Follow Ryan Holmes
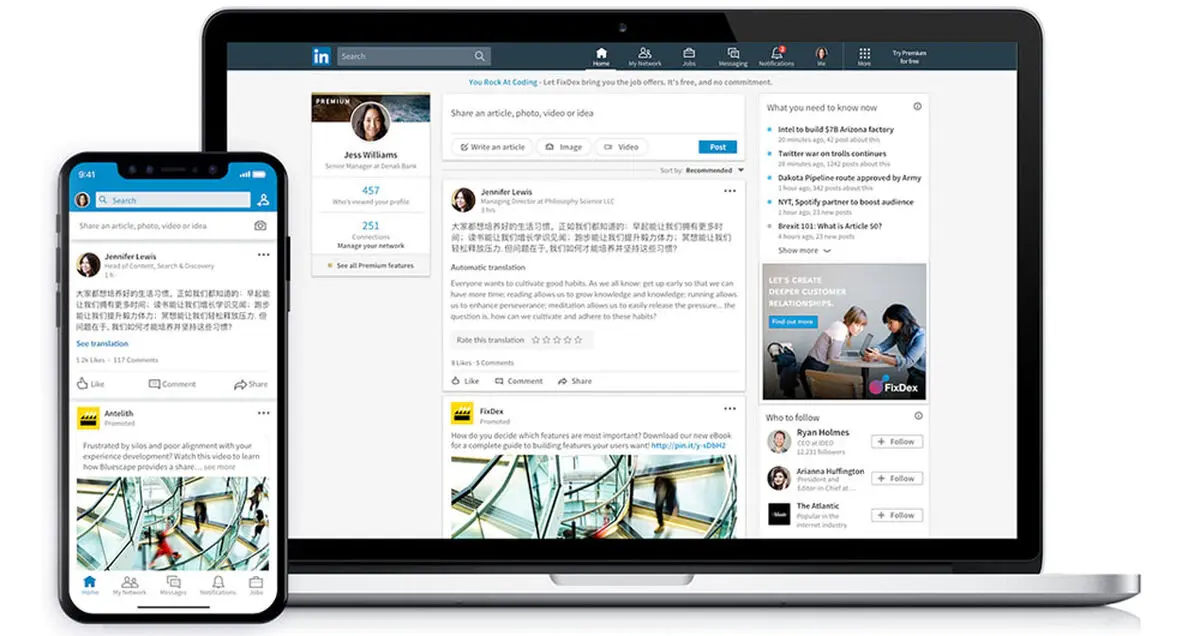Screen dimensions: 1200x636 [x=897, y=441]
